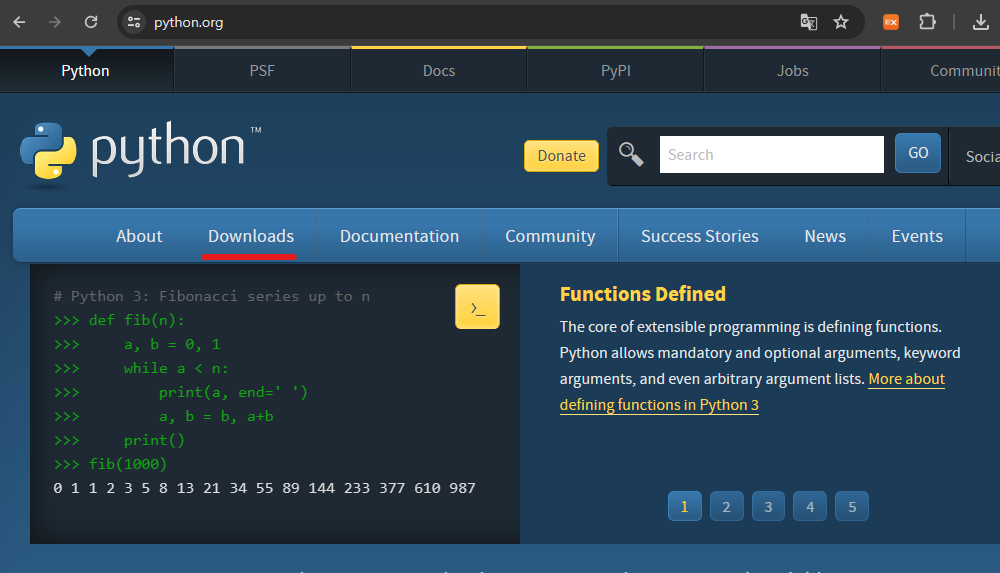This screenshot has width=1000, height=573.
Task: Bookmark this page with the star icon
Action: click(841, 22)
